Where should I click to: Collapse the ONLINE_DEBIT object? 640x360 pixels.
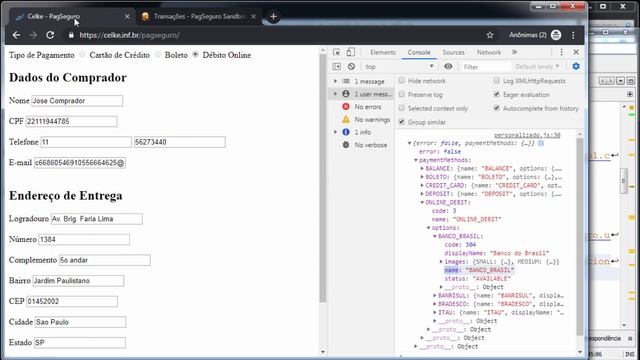[422, 202]
